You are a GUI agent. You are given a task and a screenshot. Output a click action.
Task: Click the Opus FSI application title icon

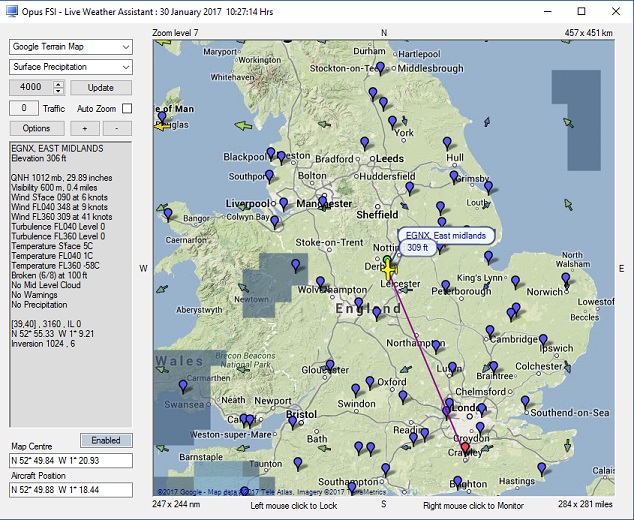pos(12,11)
